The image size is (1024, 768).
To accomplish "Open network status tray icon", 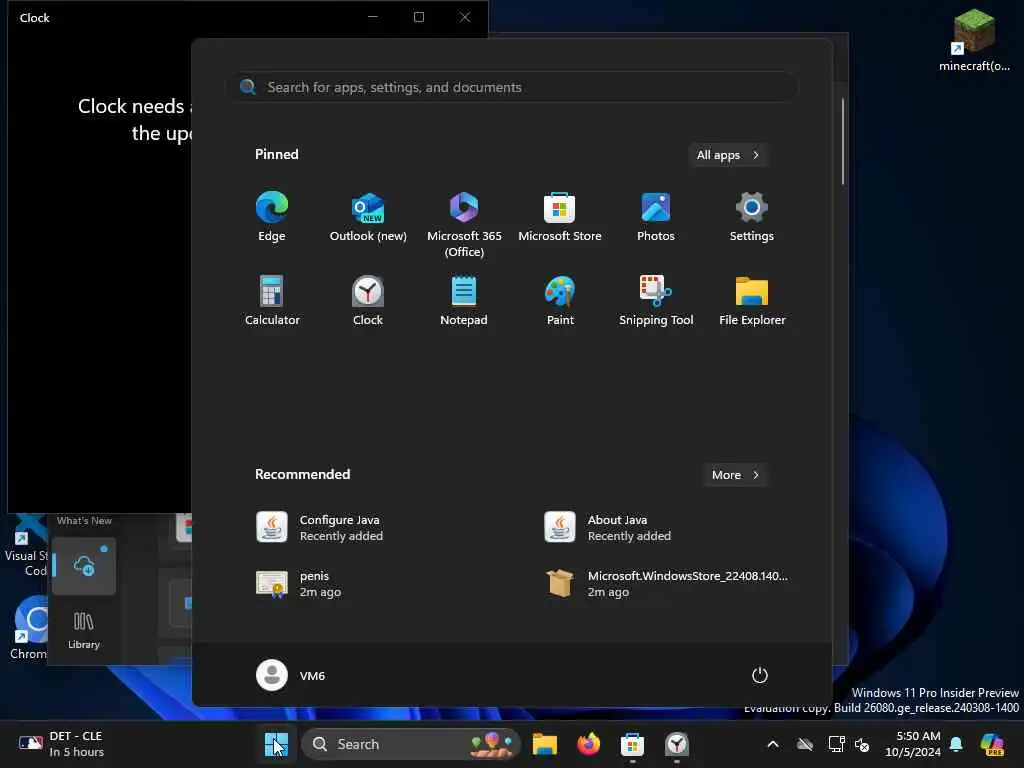I will 837,744.
